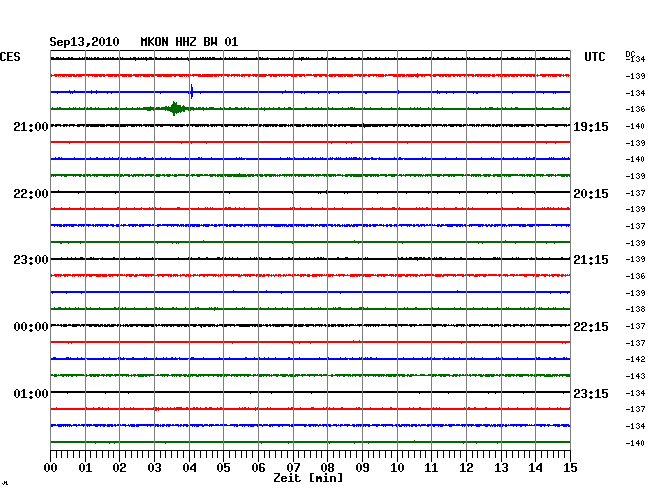Click the "03" minute axis label

(x=154, y=468)
